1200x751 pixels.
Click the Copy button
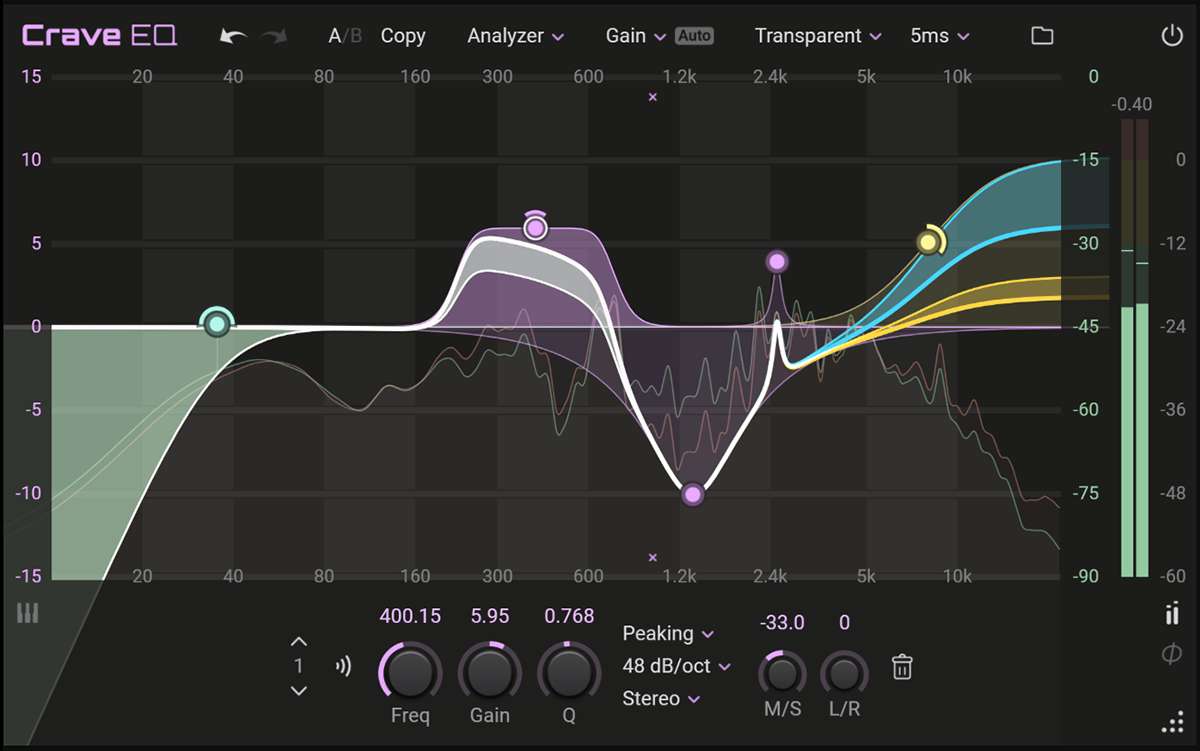pos(403,36)
